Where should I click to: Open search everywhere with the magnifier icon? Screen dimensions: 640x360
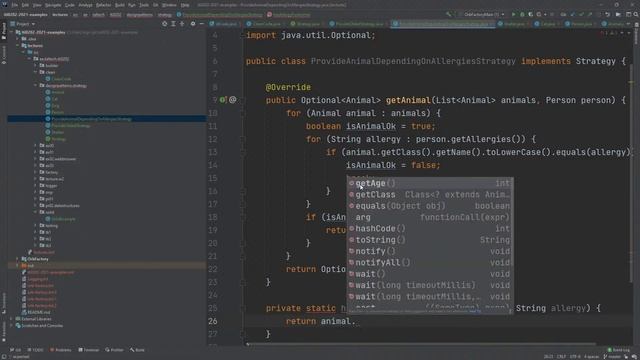(x=636, y=14)
